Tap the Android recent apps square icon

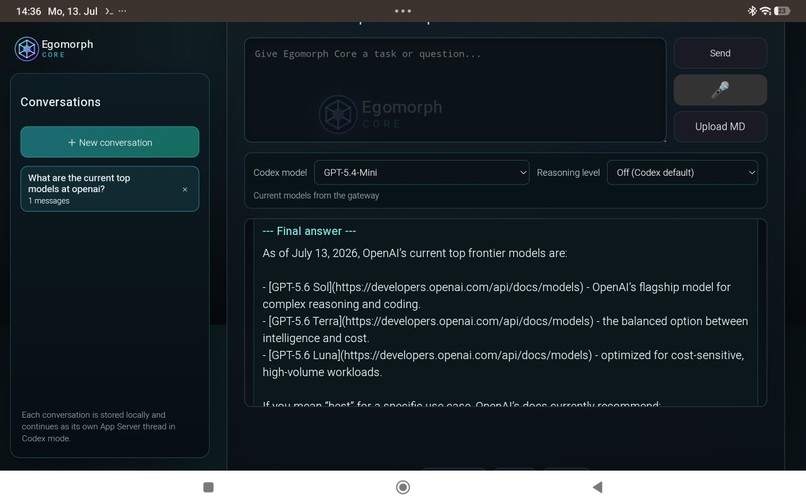208,487
